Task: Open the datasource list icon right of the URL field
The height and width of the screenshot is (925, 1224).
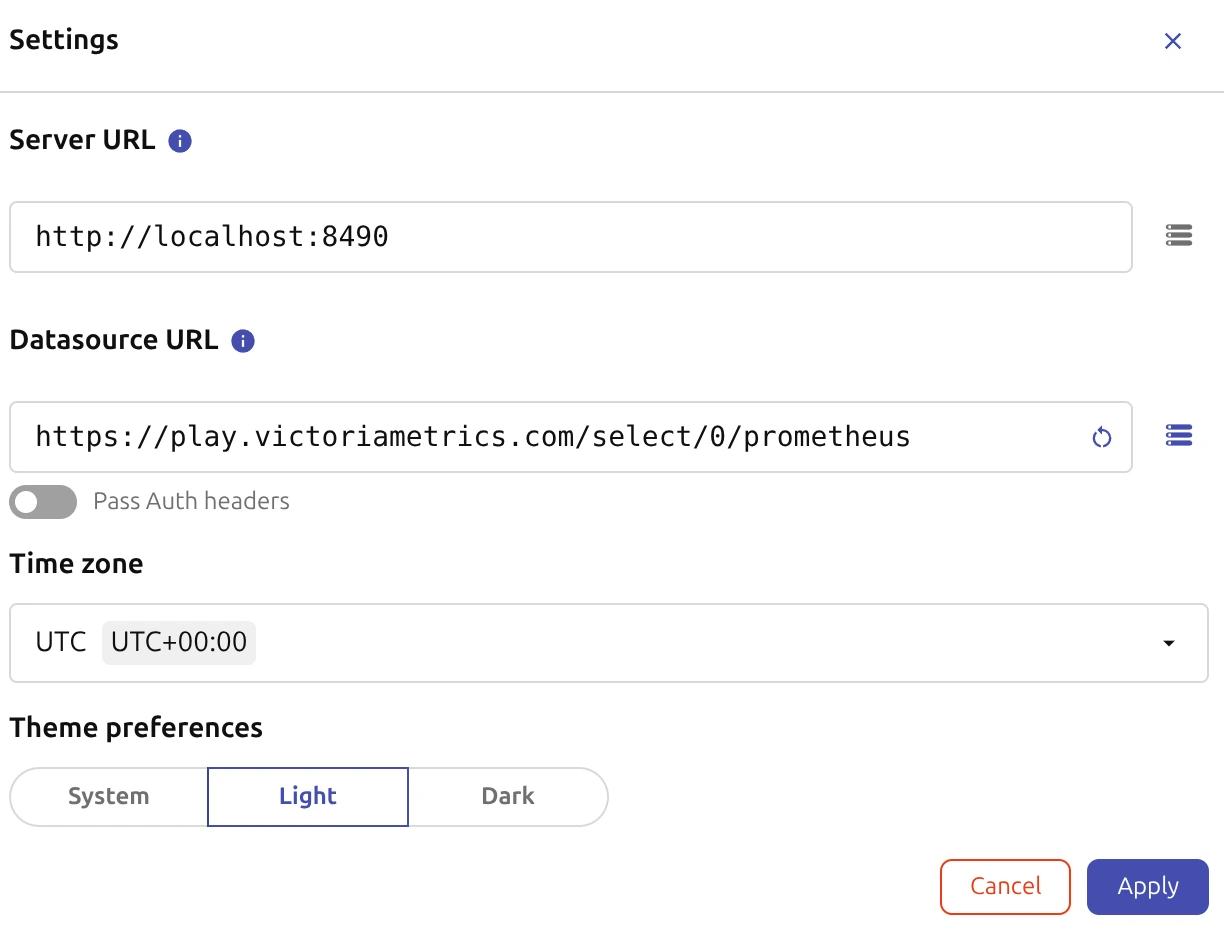Action: [1179, 436]
